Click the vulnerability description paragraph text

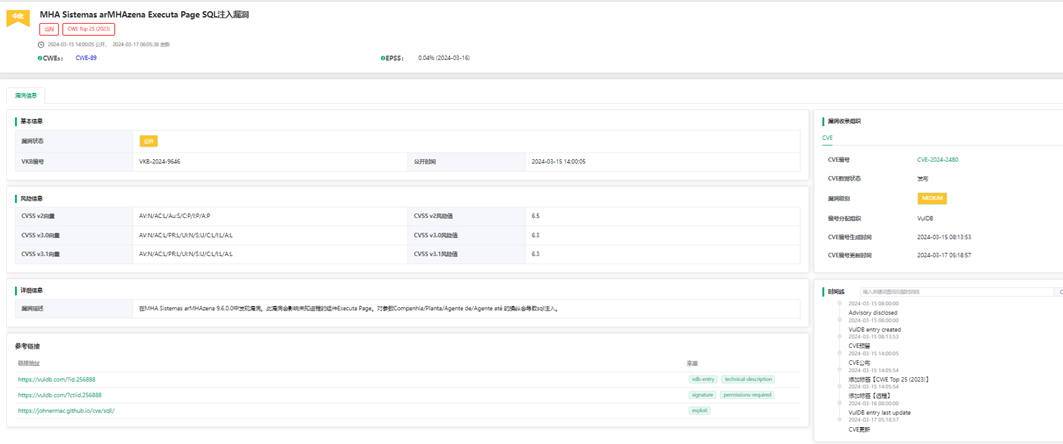348,308
